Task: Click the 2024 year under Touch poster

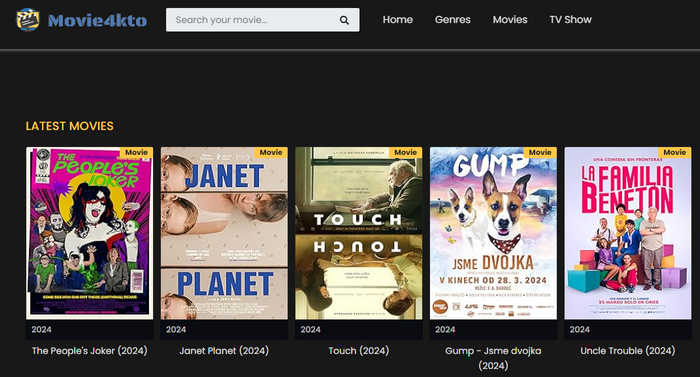Action: [310, 330]
